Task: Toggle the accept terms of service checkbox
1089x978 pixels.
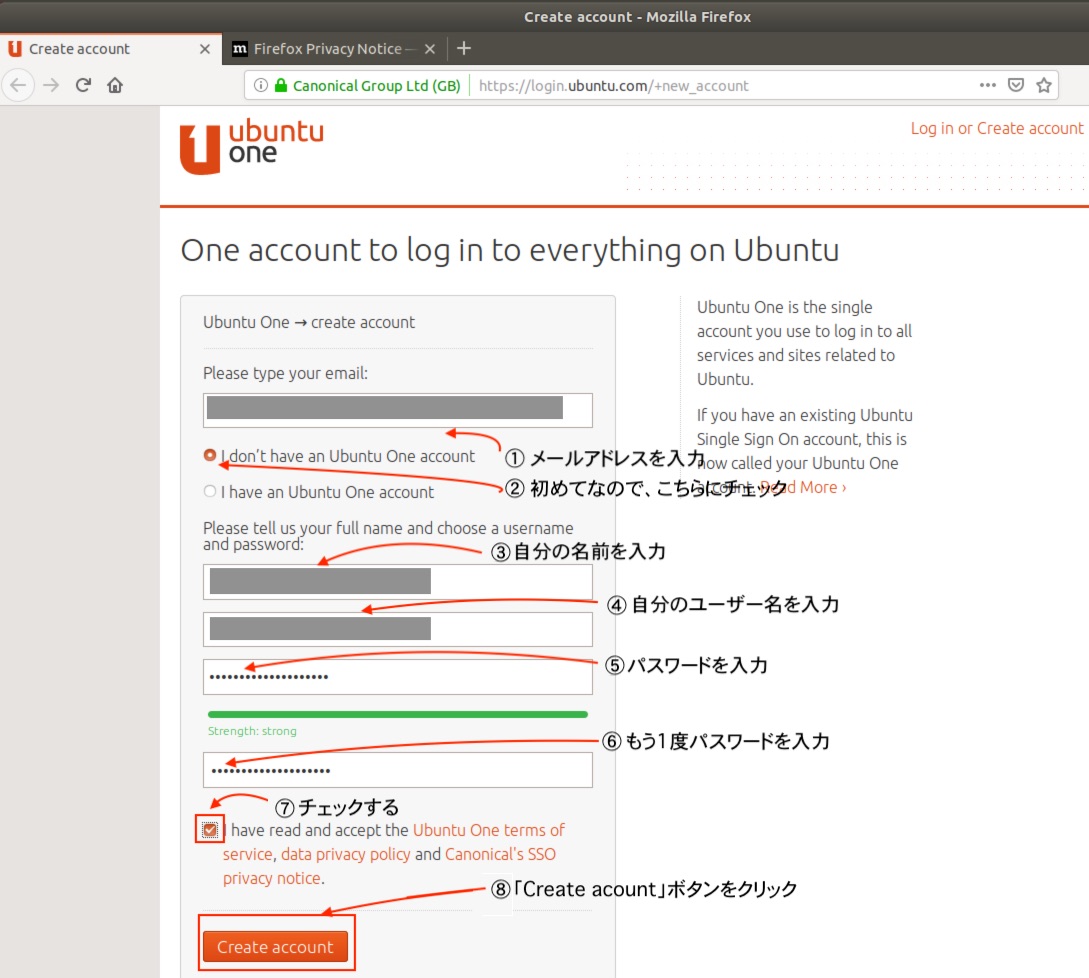Action: point(210,829)
